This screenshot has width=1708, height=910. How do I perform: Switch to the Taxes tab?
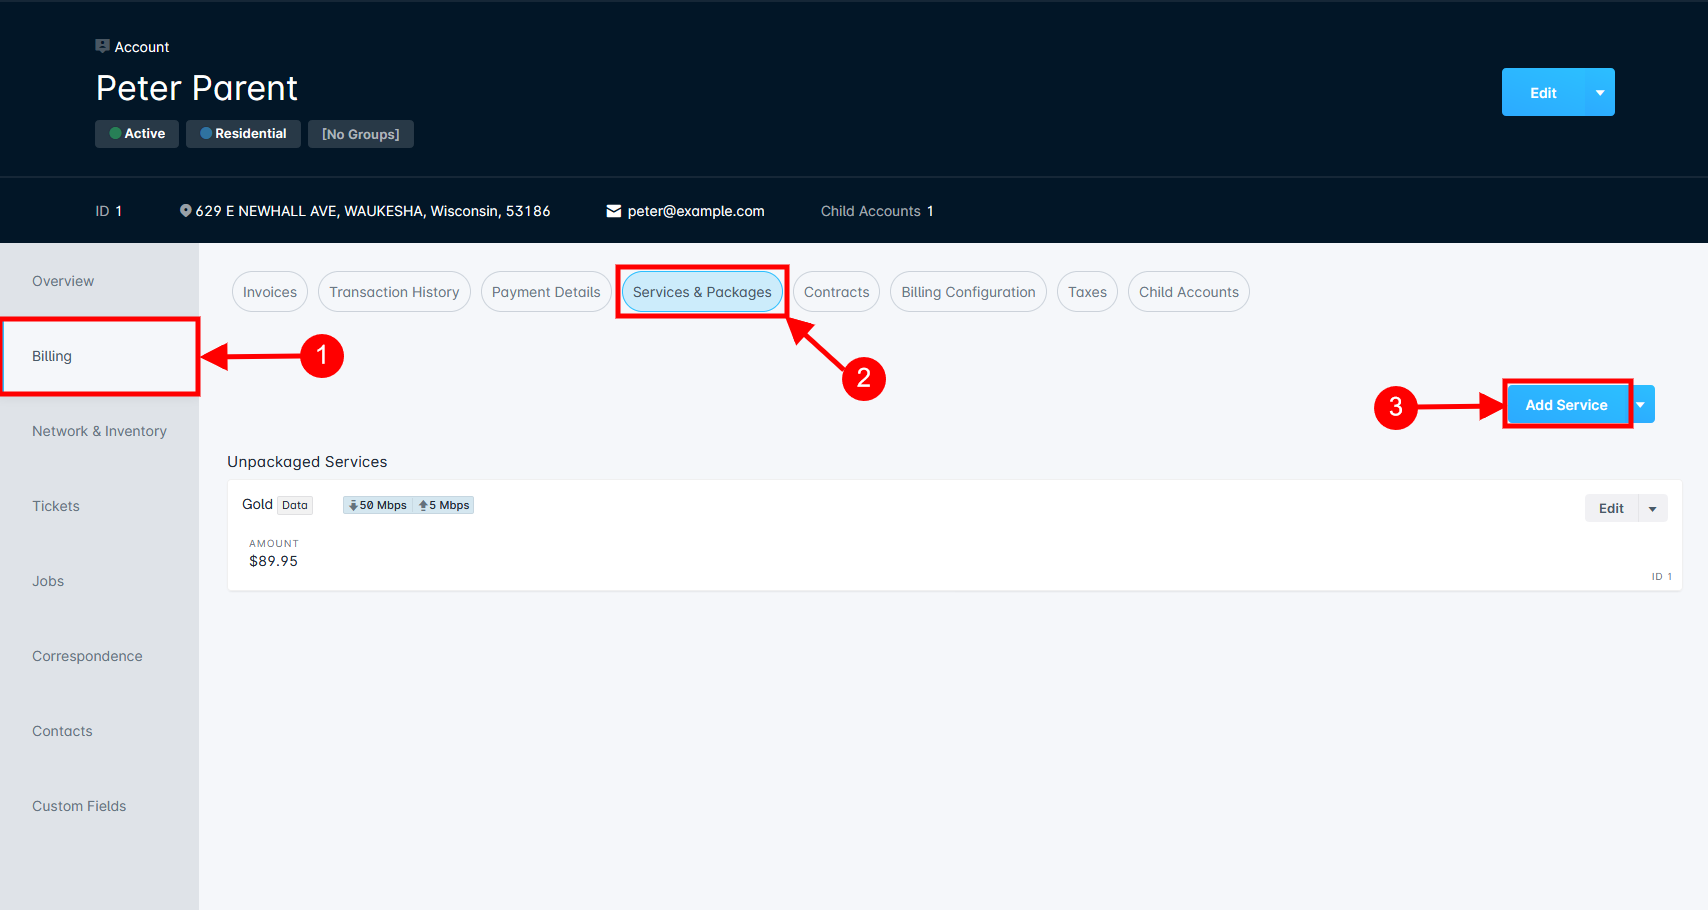[1087, 292]
